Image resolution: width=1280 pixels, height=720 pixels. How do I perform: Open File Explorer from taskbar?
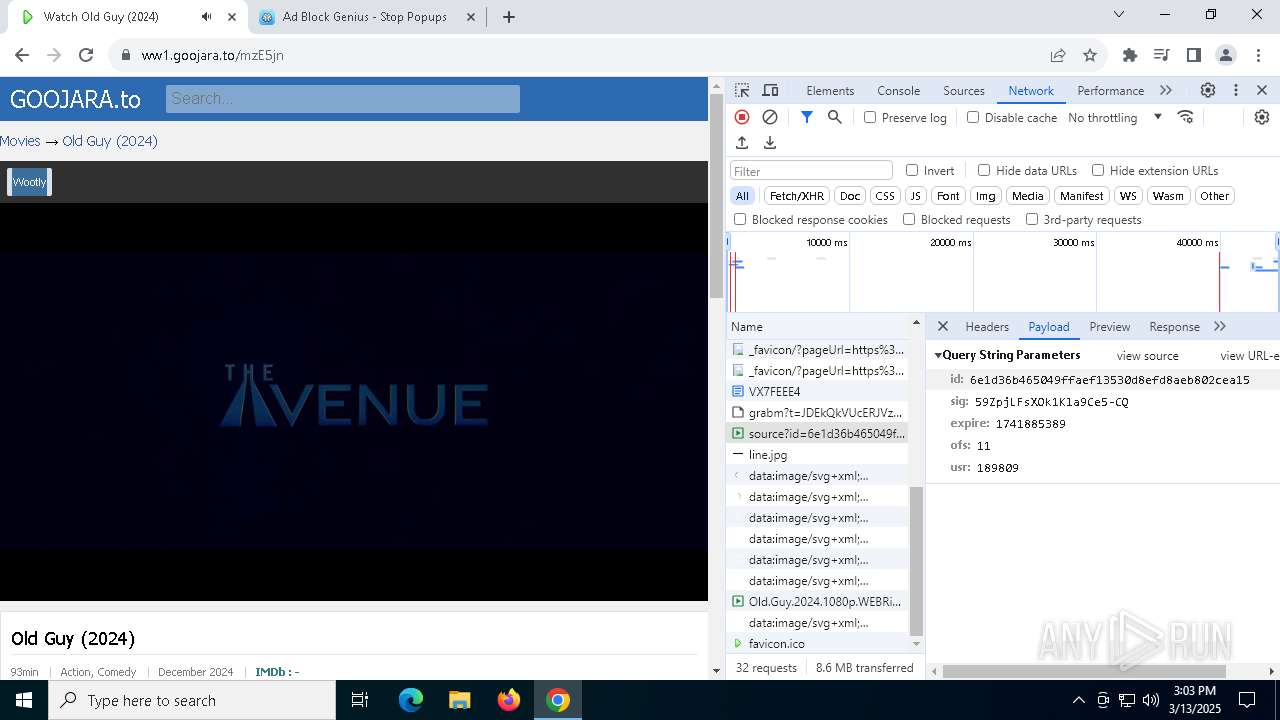pos(460,700)
